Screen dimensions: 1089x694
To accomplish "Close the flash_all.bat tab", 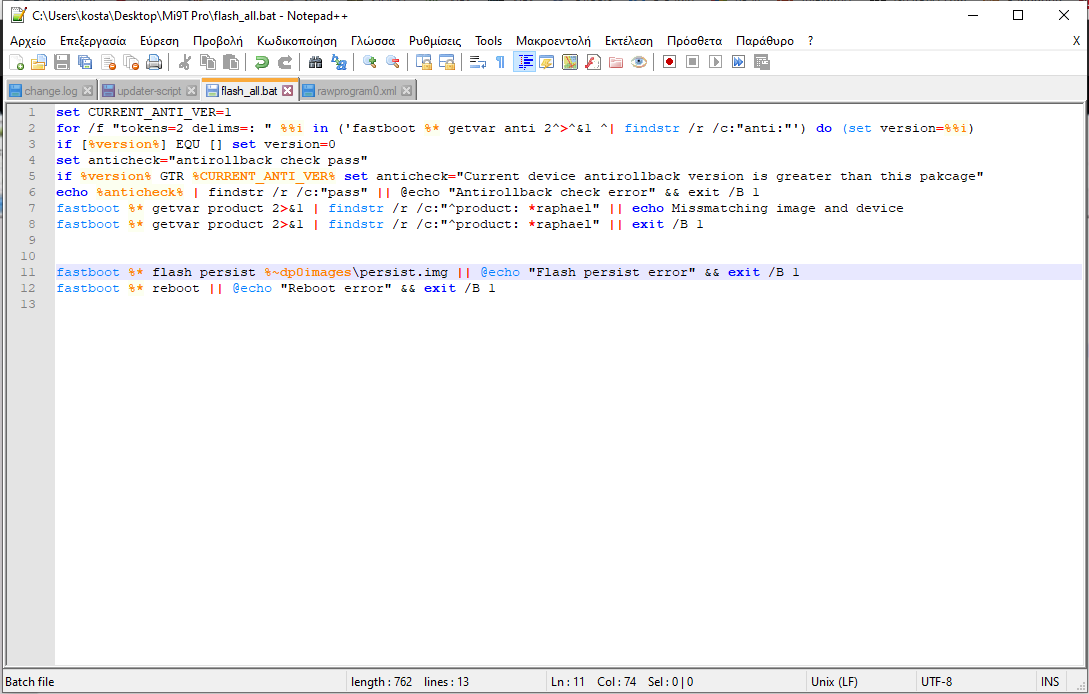I will (x=288, y=91).
